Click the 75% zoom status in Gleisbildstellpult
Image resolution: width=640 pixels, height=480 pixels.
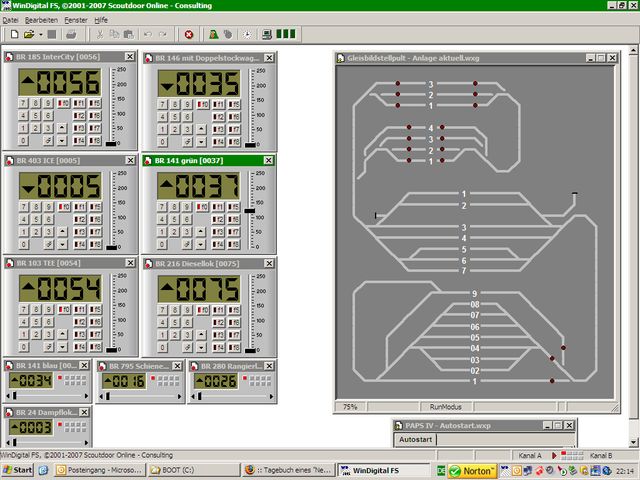[x=350, y=407]
